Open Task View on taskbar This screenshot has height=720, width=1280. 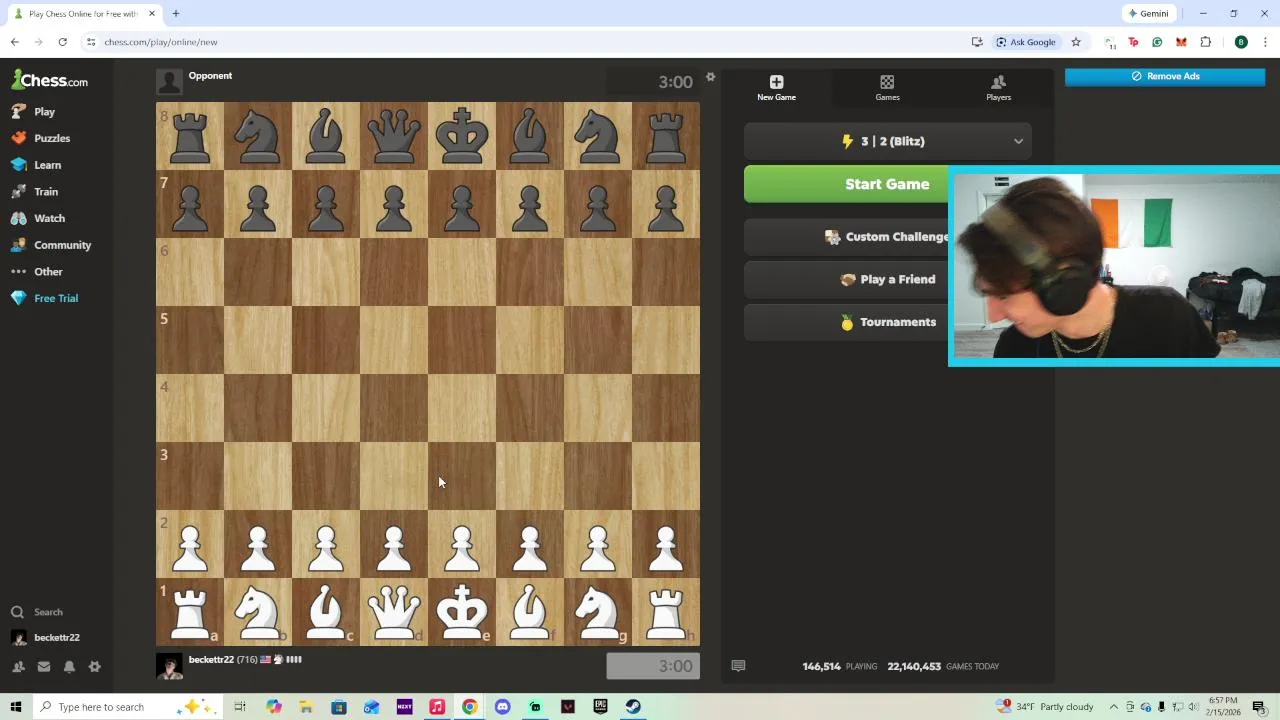[x=240, y=707]
